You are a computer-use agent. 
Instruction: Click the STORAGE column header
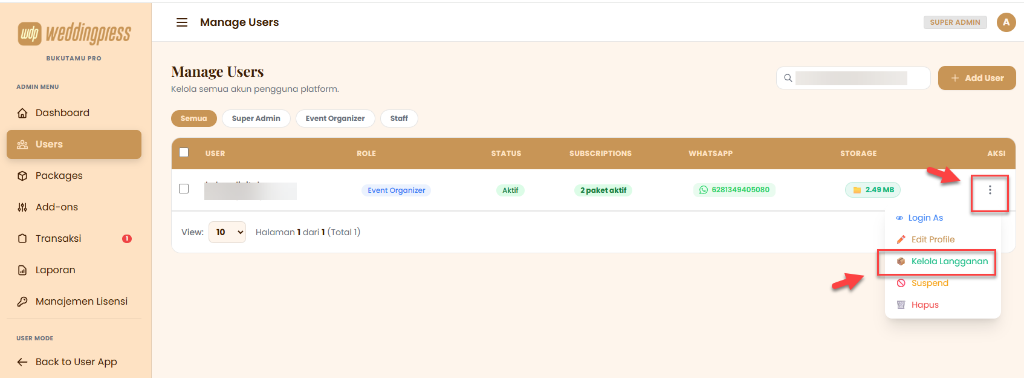tap(858, 153)
